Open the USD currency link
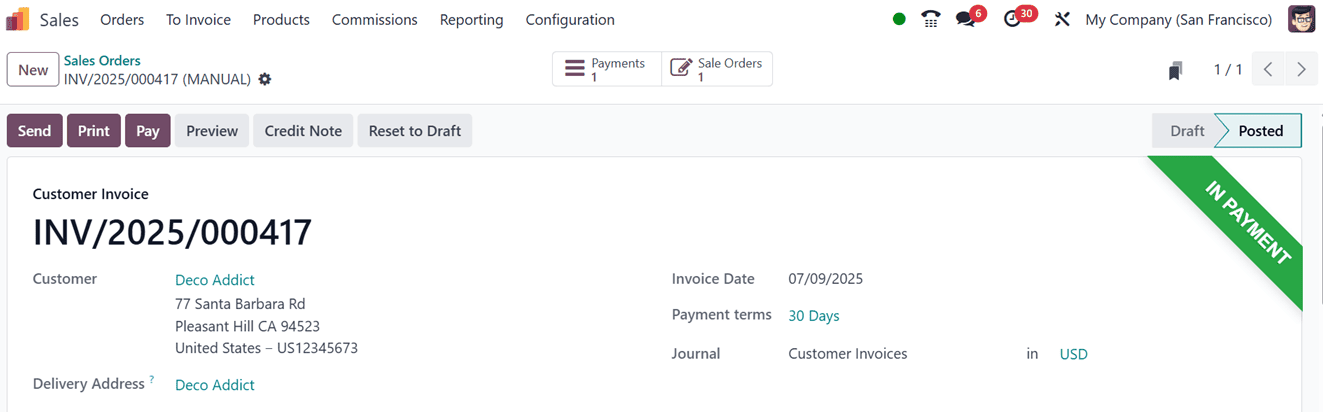The width and height of the screenshot is (1323, 412). click(x=1074, y=354)
